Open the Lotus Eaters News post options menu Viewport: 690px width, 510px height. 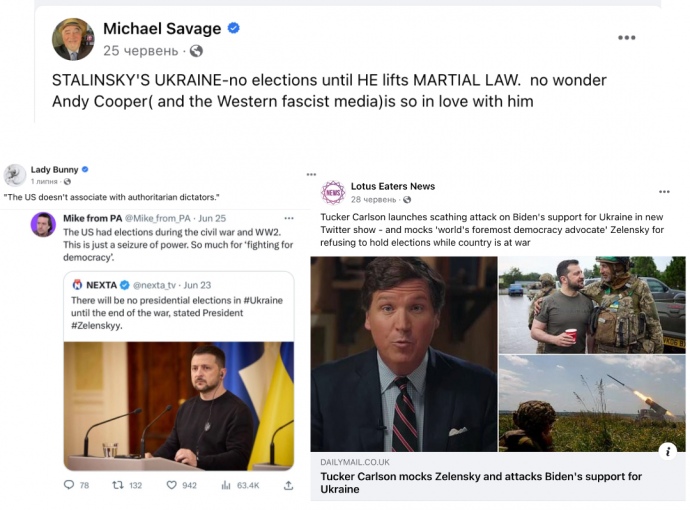(664, 191)
